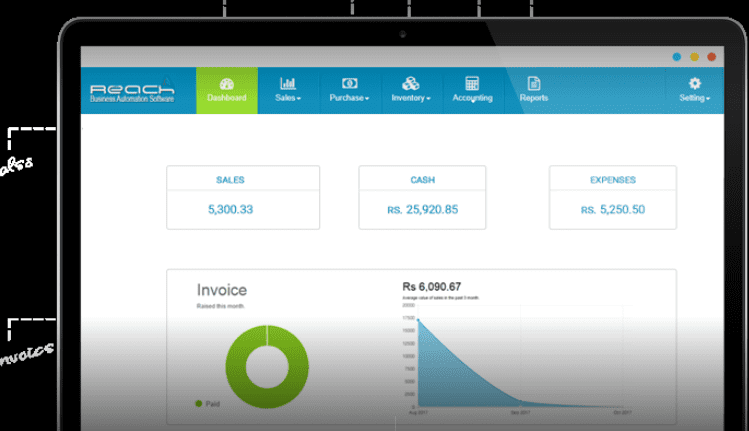
Task: Click the Setting gear icon
Action: (x=695, y=84)
